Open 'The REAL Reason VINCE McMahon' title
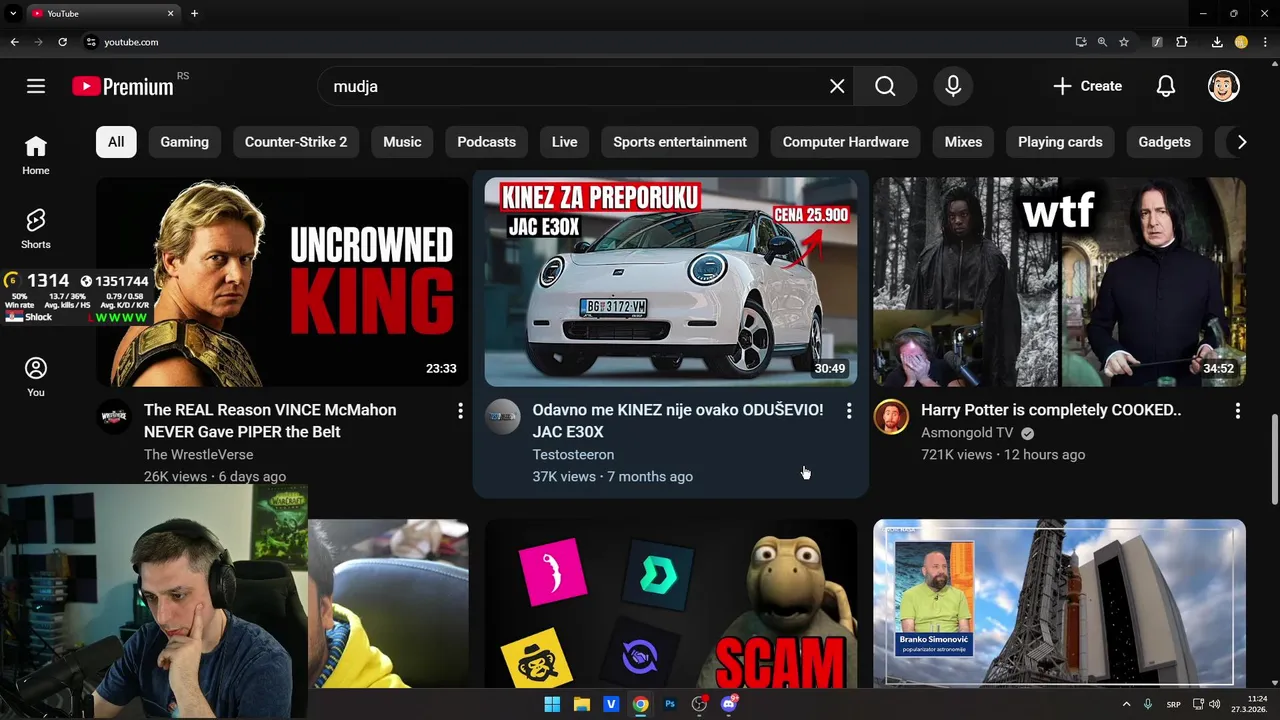 coord(270,421)
